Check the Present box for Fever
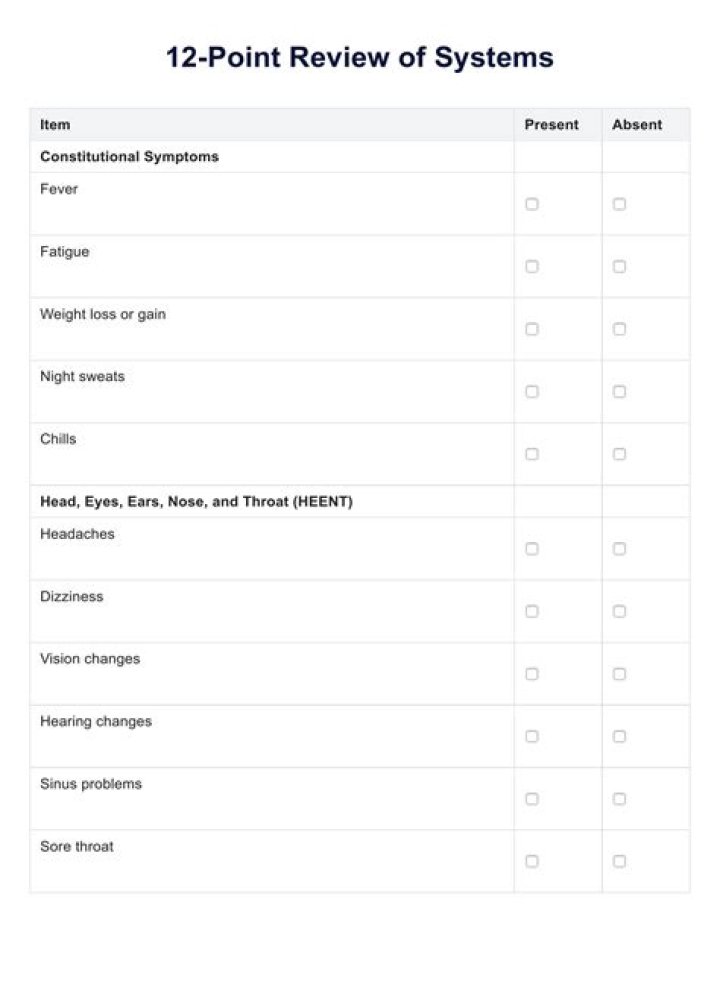This screenshot has height=996, width=720. tap(532, 204)
